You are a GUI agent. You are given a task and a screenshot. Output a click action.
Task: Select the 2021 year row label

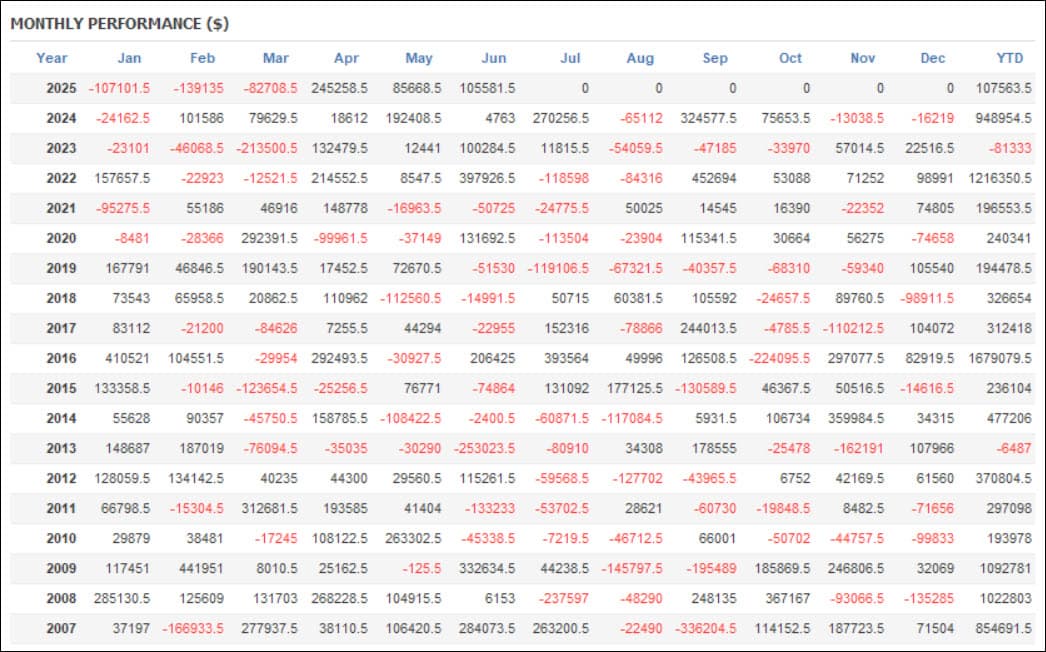click(x=61, y=208)
